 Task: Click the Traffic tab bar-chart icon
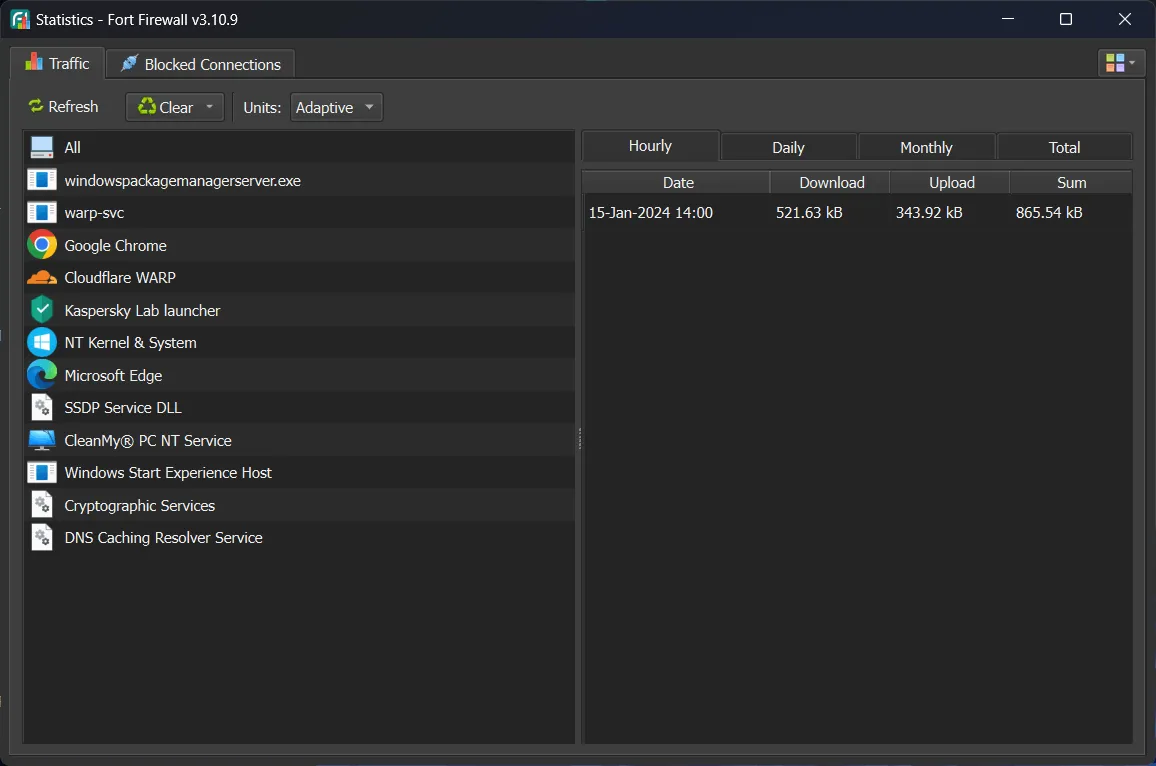click(34, 62)
